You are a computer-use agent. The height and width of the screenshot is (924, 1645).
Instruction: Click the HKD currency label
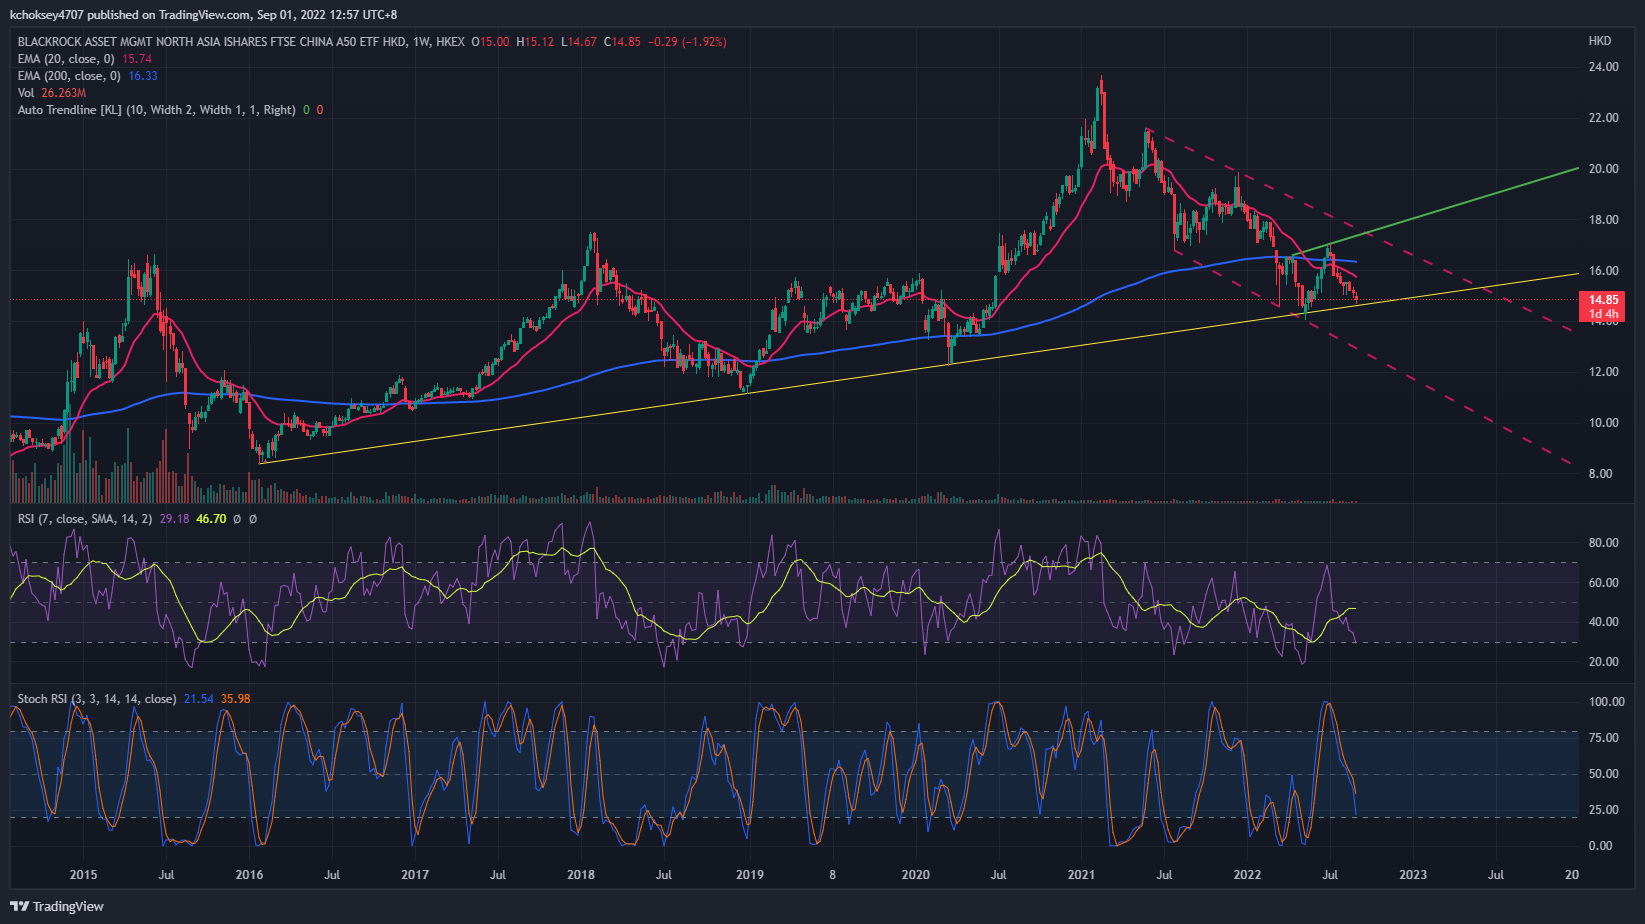point(1600,41)
